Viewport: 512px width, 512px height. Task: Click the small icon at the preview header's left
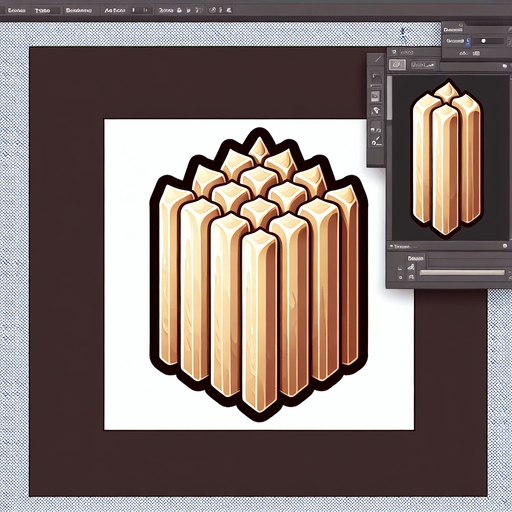(394, 52)
